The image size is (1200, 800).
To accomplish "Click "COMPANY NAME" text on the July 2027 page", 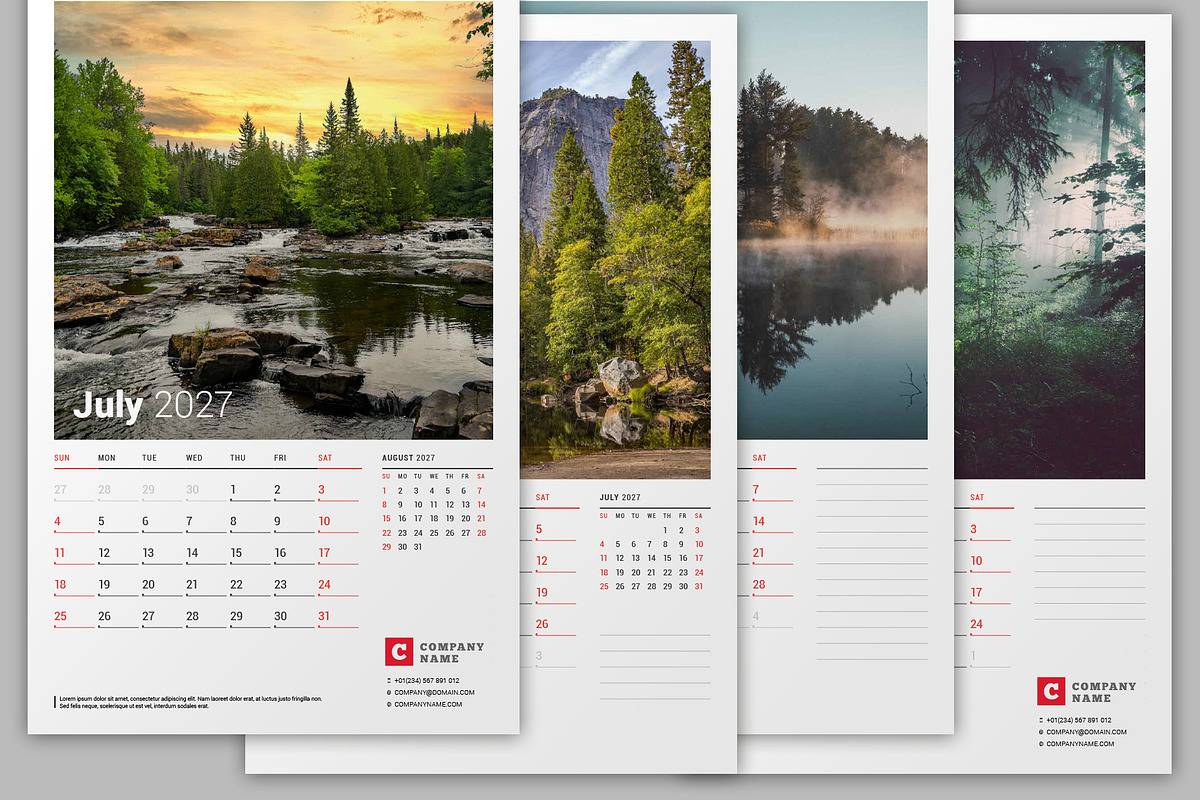I will coord(452,652).
